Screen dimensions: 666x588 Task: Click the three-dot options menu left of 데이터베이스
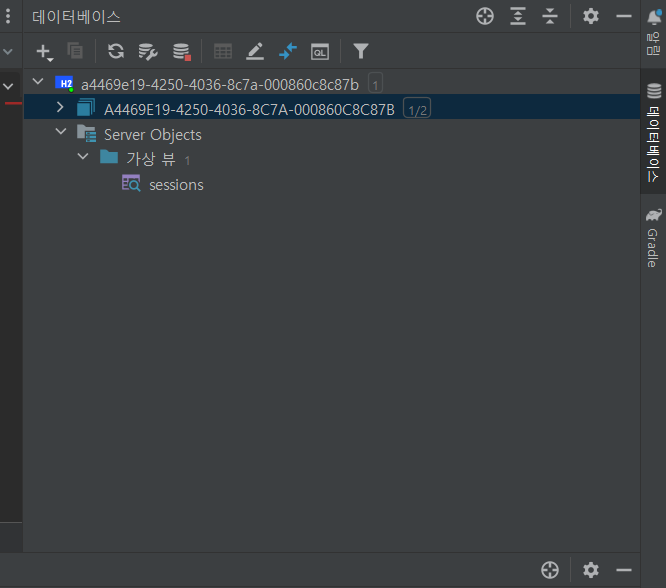click(8, 17)
